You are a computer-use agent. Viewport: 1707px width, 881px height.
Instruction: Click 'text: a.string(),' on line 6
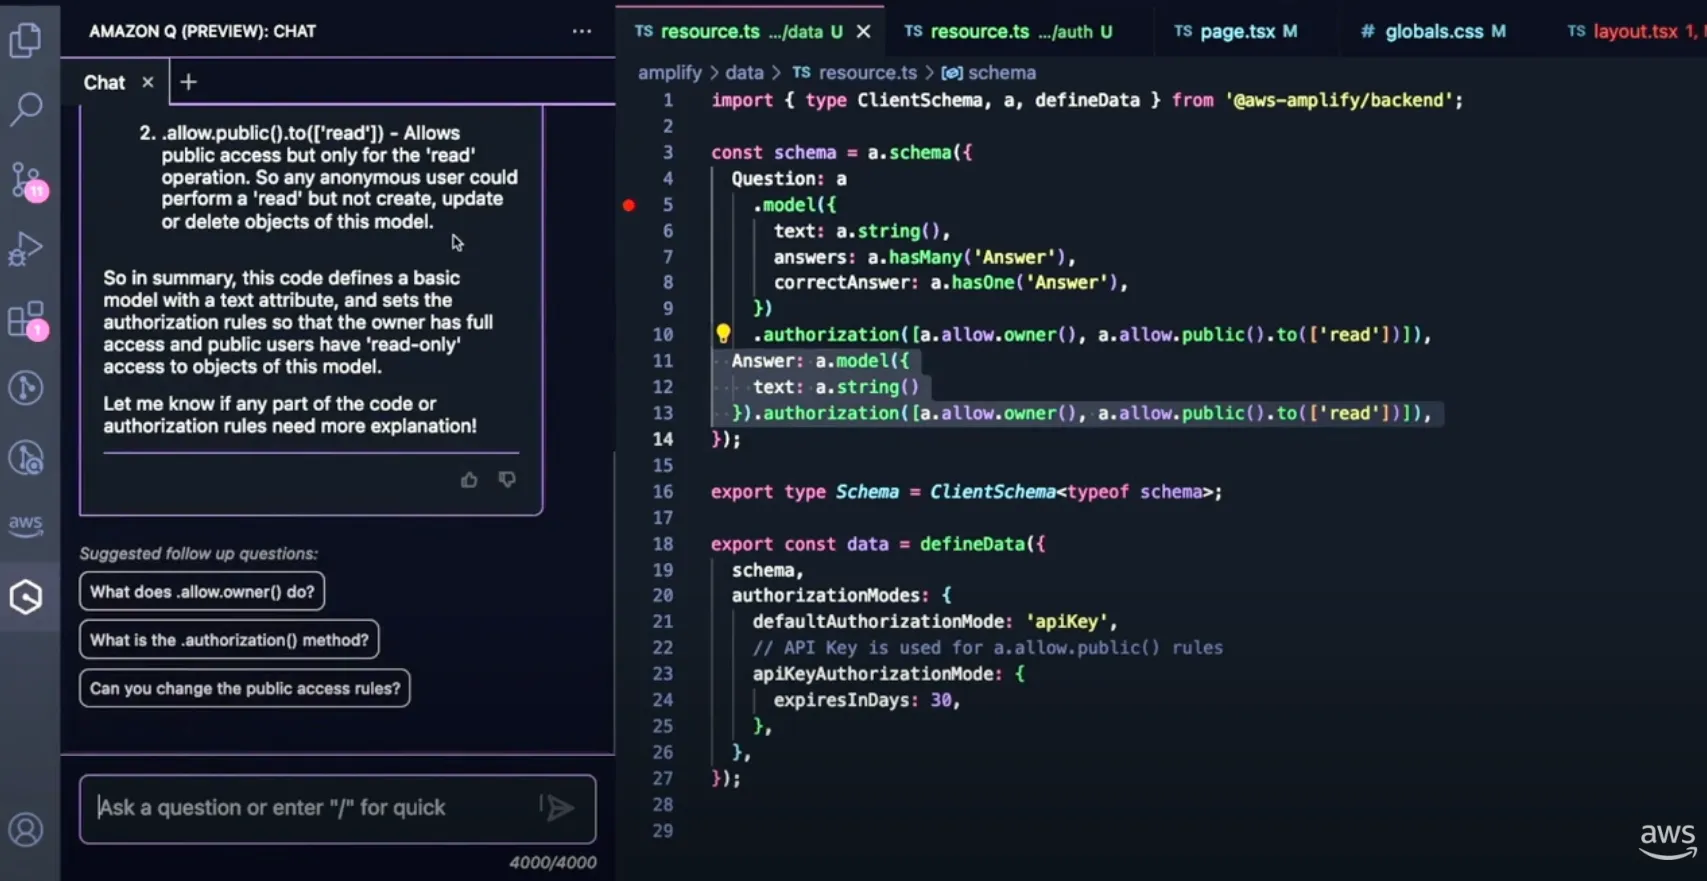point(862,231)
